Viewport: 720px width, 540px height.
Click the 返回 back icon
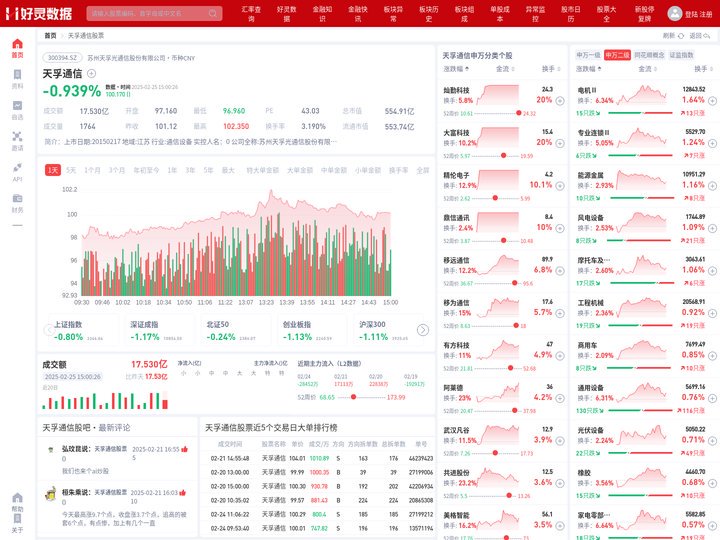[x=706, y=36]
